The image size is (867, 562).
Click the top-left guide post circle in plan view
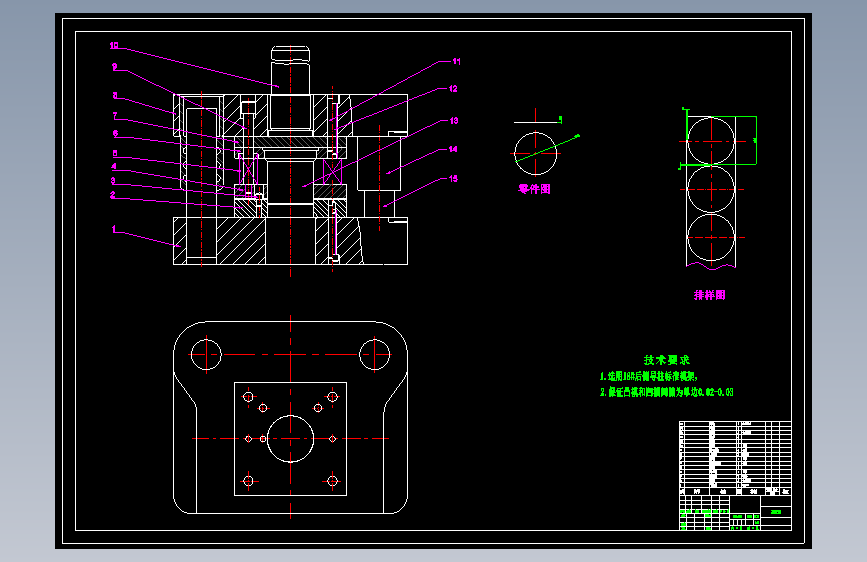click(x=206, y=355)
